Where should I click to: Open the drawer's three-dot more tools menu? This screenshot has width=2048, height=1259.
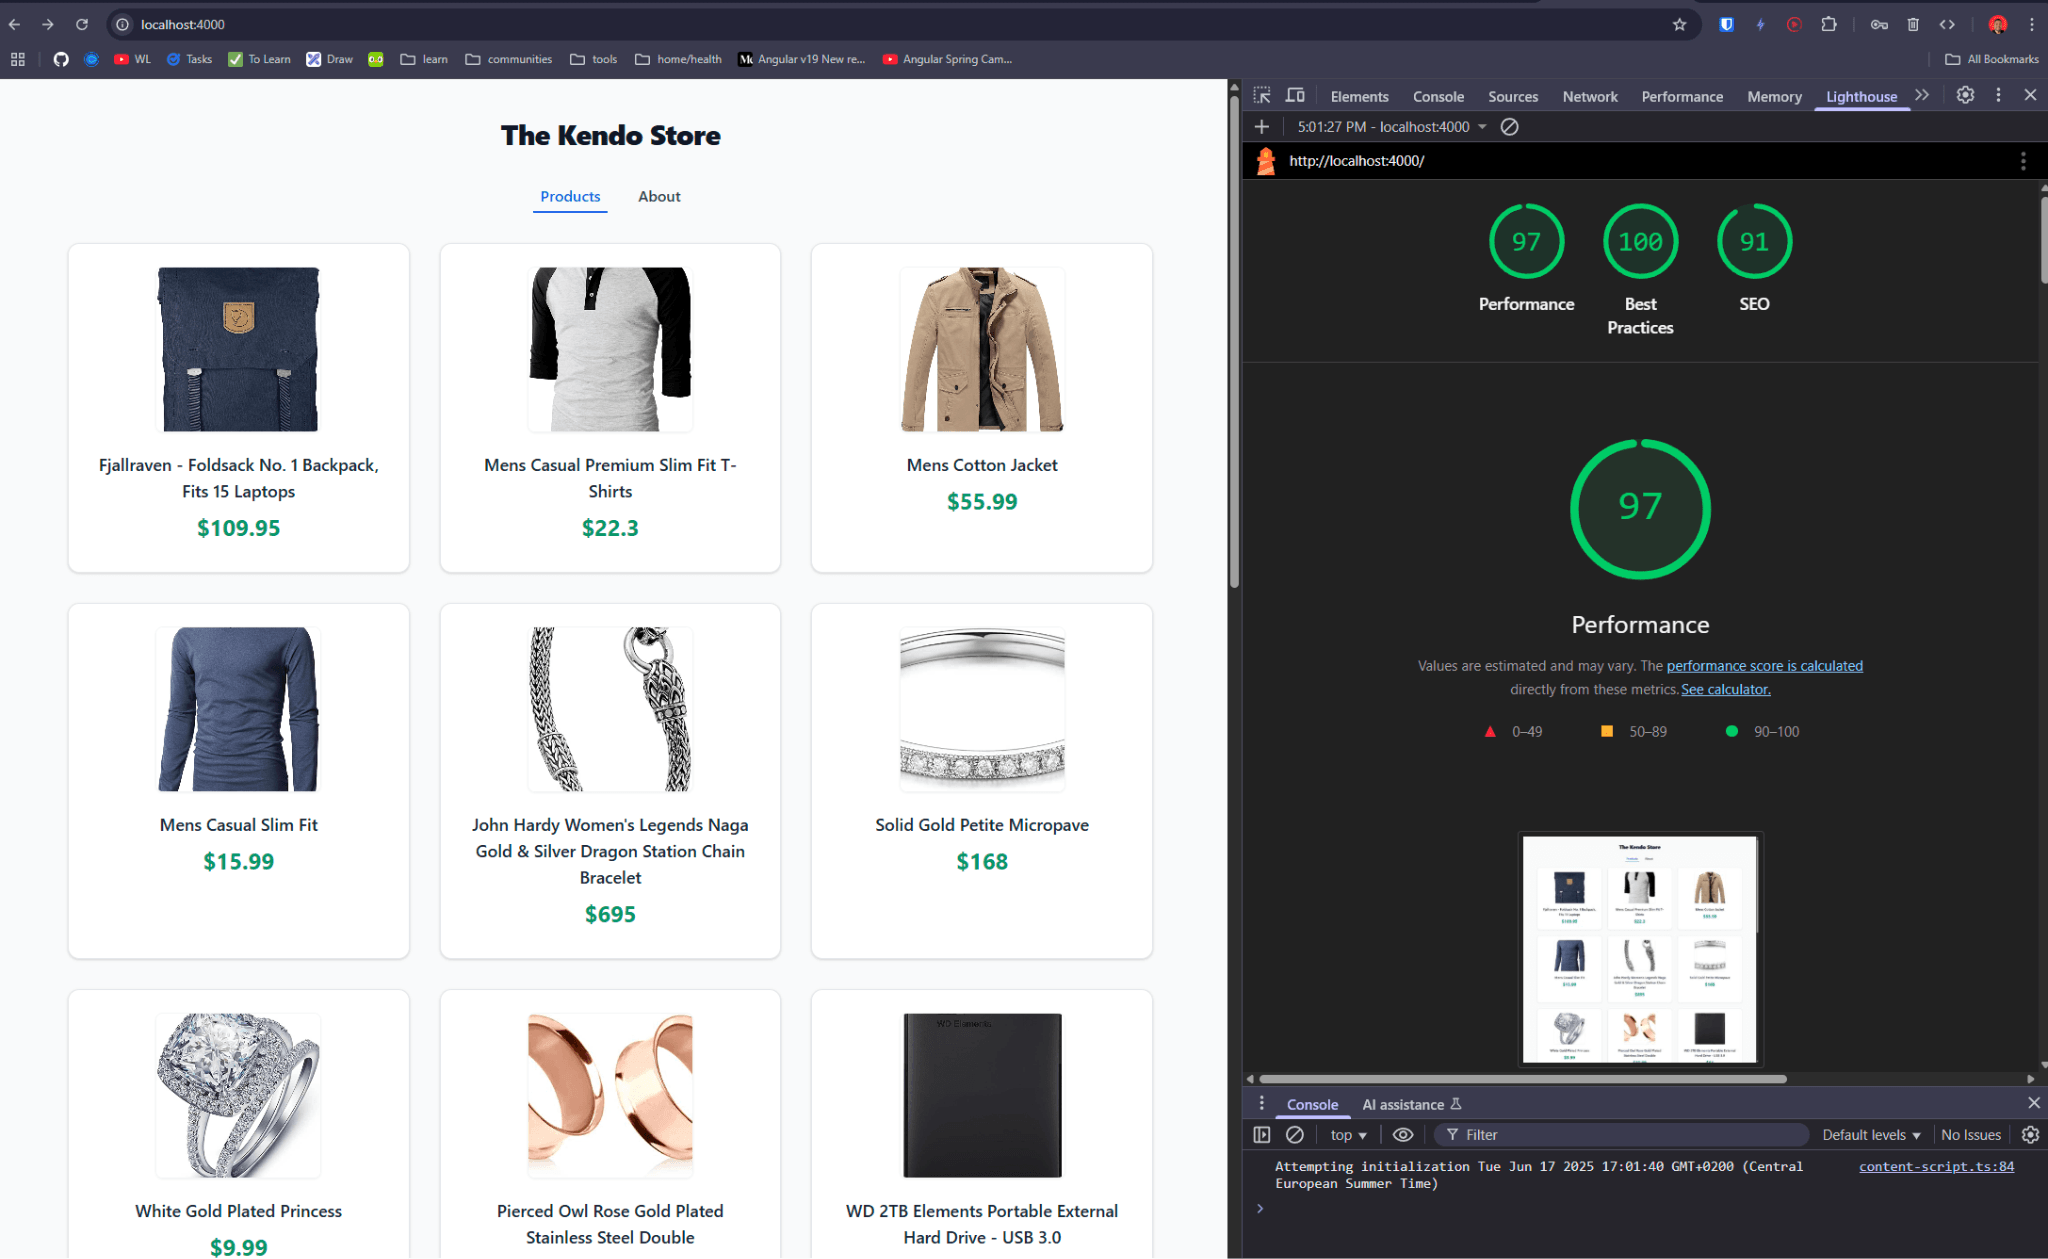(x=1261, y=1103)
